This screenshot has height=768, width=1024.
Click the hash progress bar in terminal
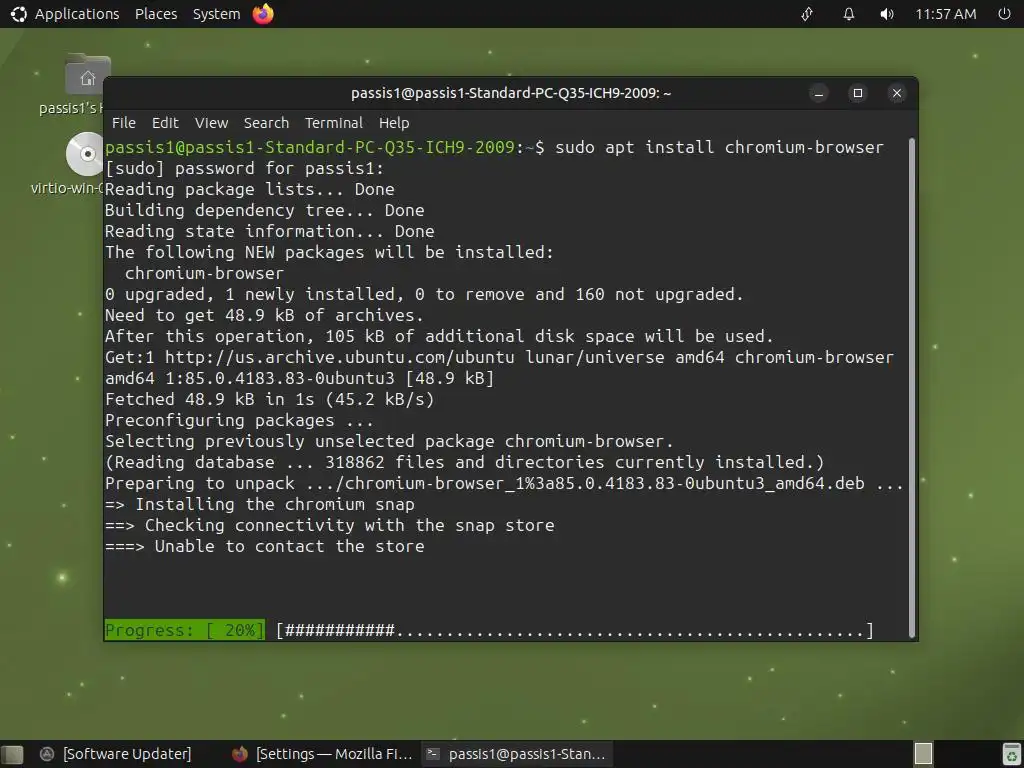(575, 630)
